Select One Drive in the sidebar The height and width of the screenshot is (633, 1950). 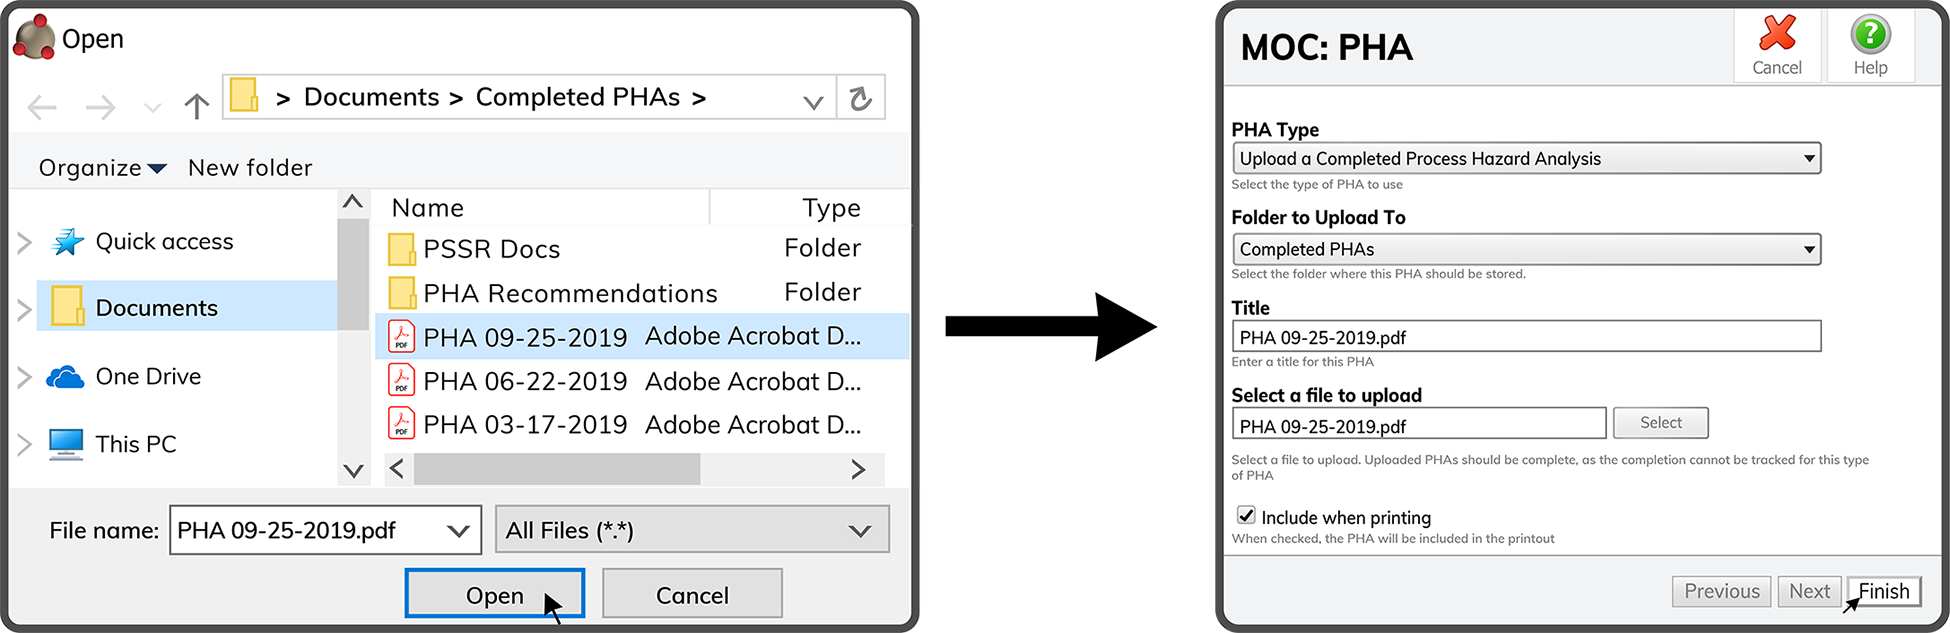click(148, 377)
